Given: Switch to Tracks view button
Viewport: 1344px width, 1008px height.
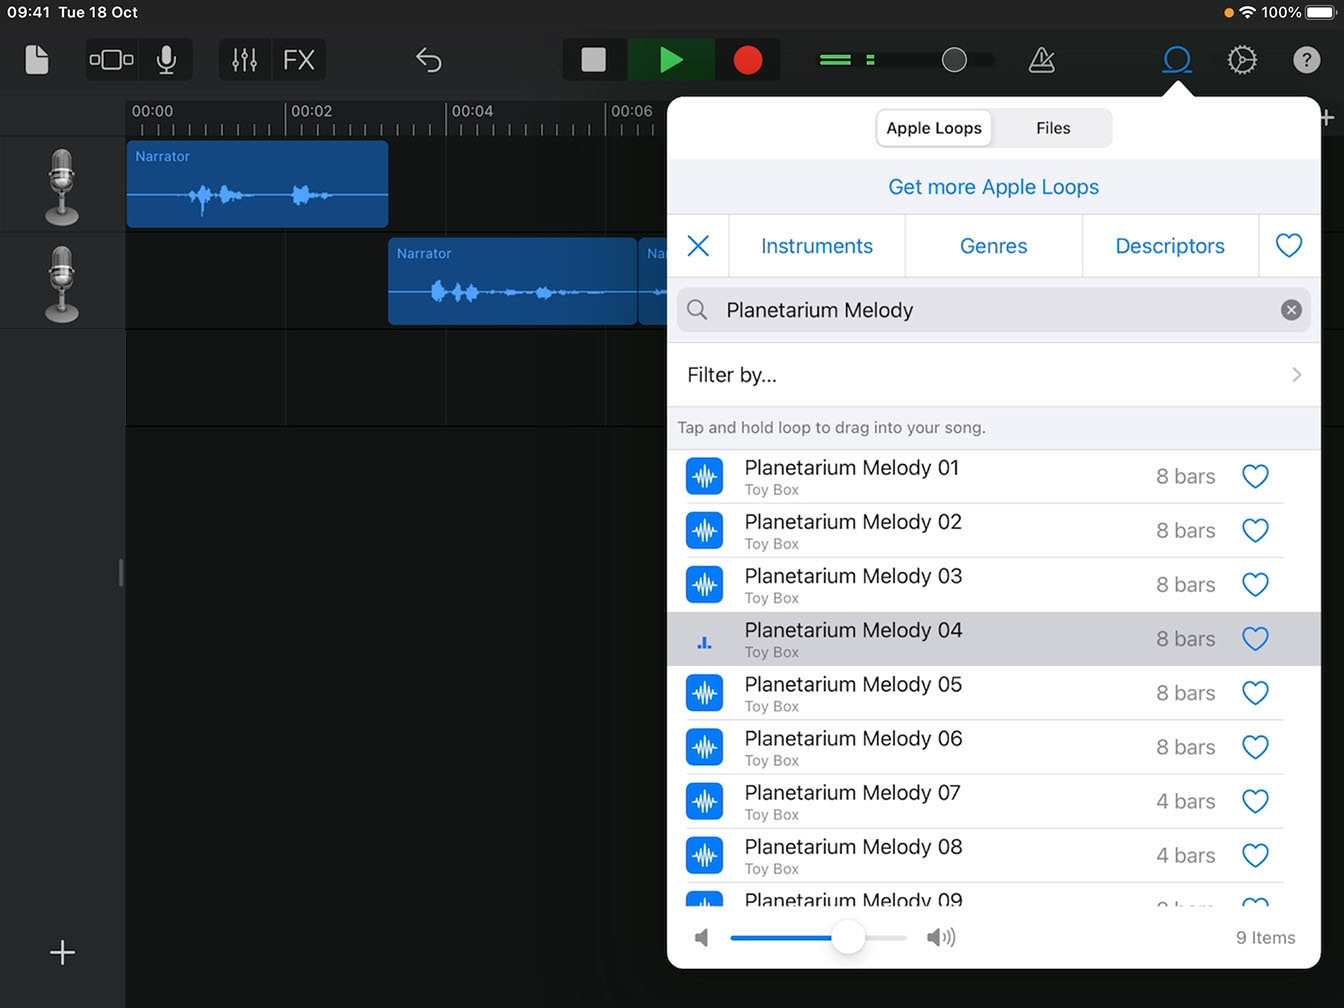Looking at the screenshot, I should pos(111,60).
